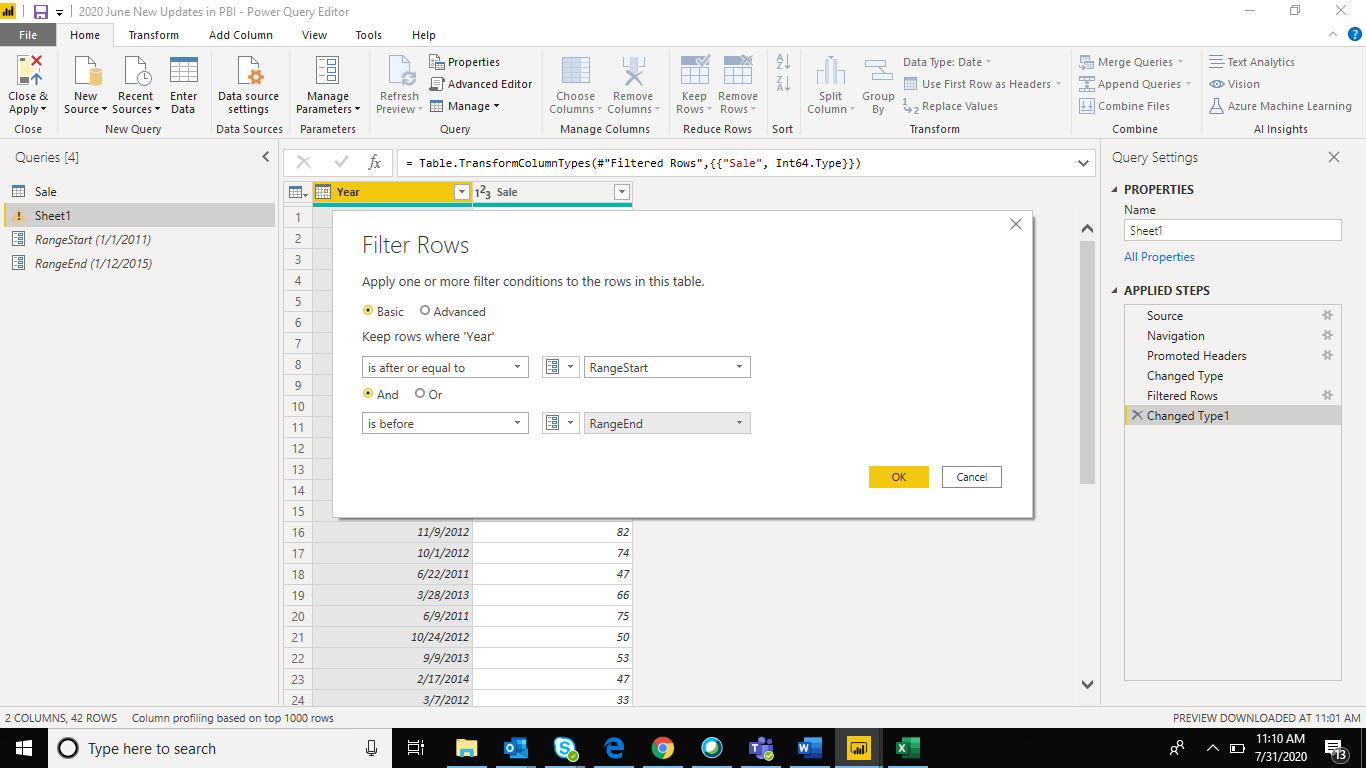Viewport: 1366px width, 768px height.
Task: Click the Group By icon
Action: coord(878,72)
